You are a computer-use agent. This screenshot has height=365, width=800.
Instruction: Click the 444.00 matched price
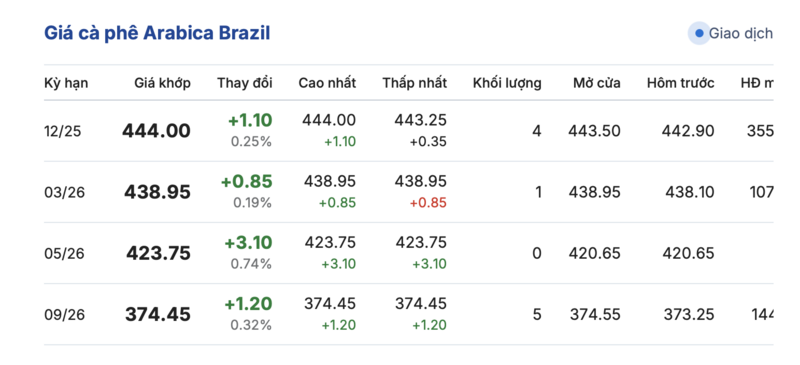coord(156,131)
